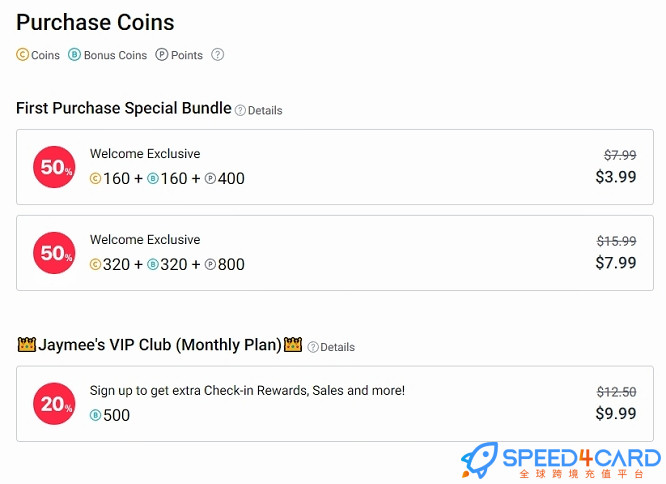Click the 20% badge on VIP plan
666x484 pixels.
tap(54, 404)
